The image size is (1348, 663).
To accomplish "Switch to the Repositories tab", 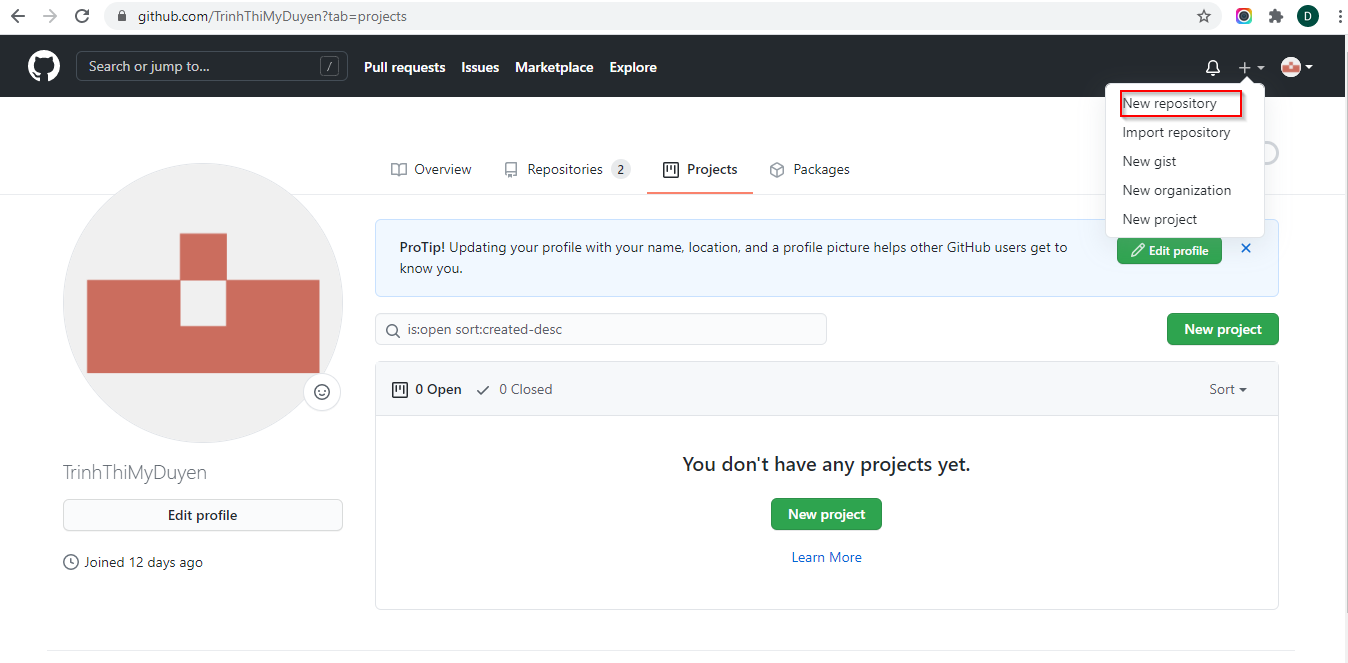I will point(566,170).
